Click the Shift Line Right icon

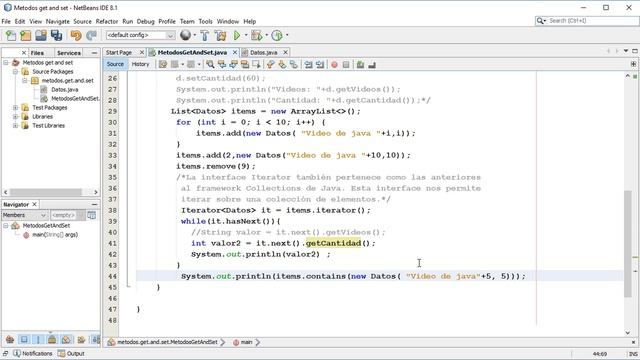(x=320, y=64)
